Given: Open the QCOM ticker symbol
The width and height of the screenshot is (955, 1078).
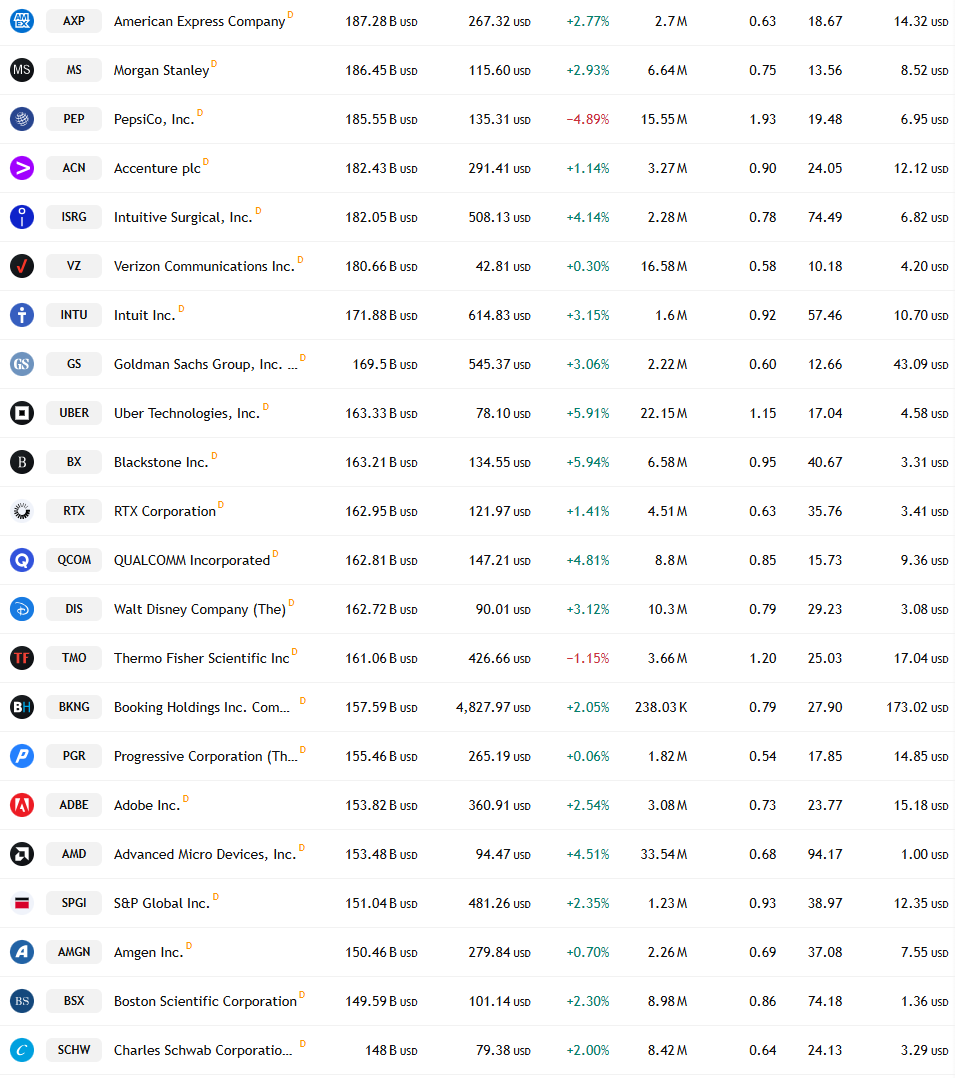Looking at the screenshot, I should 74,560.
